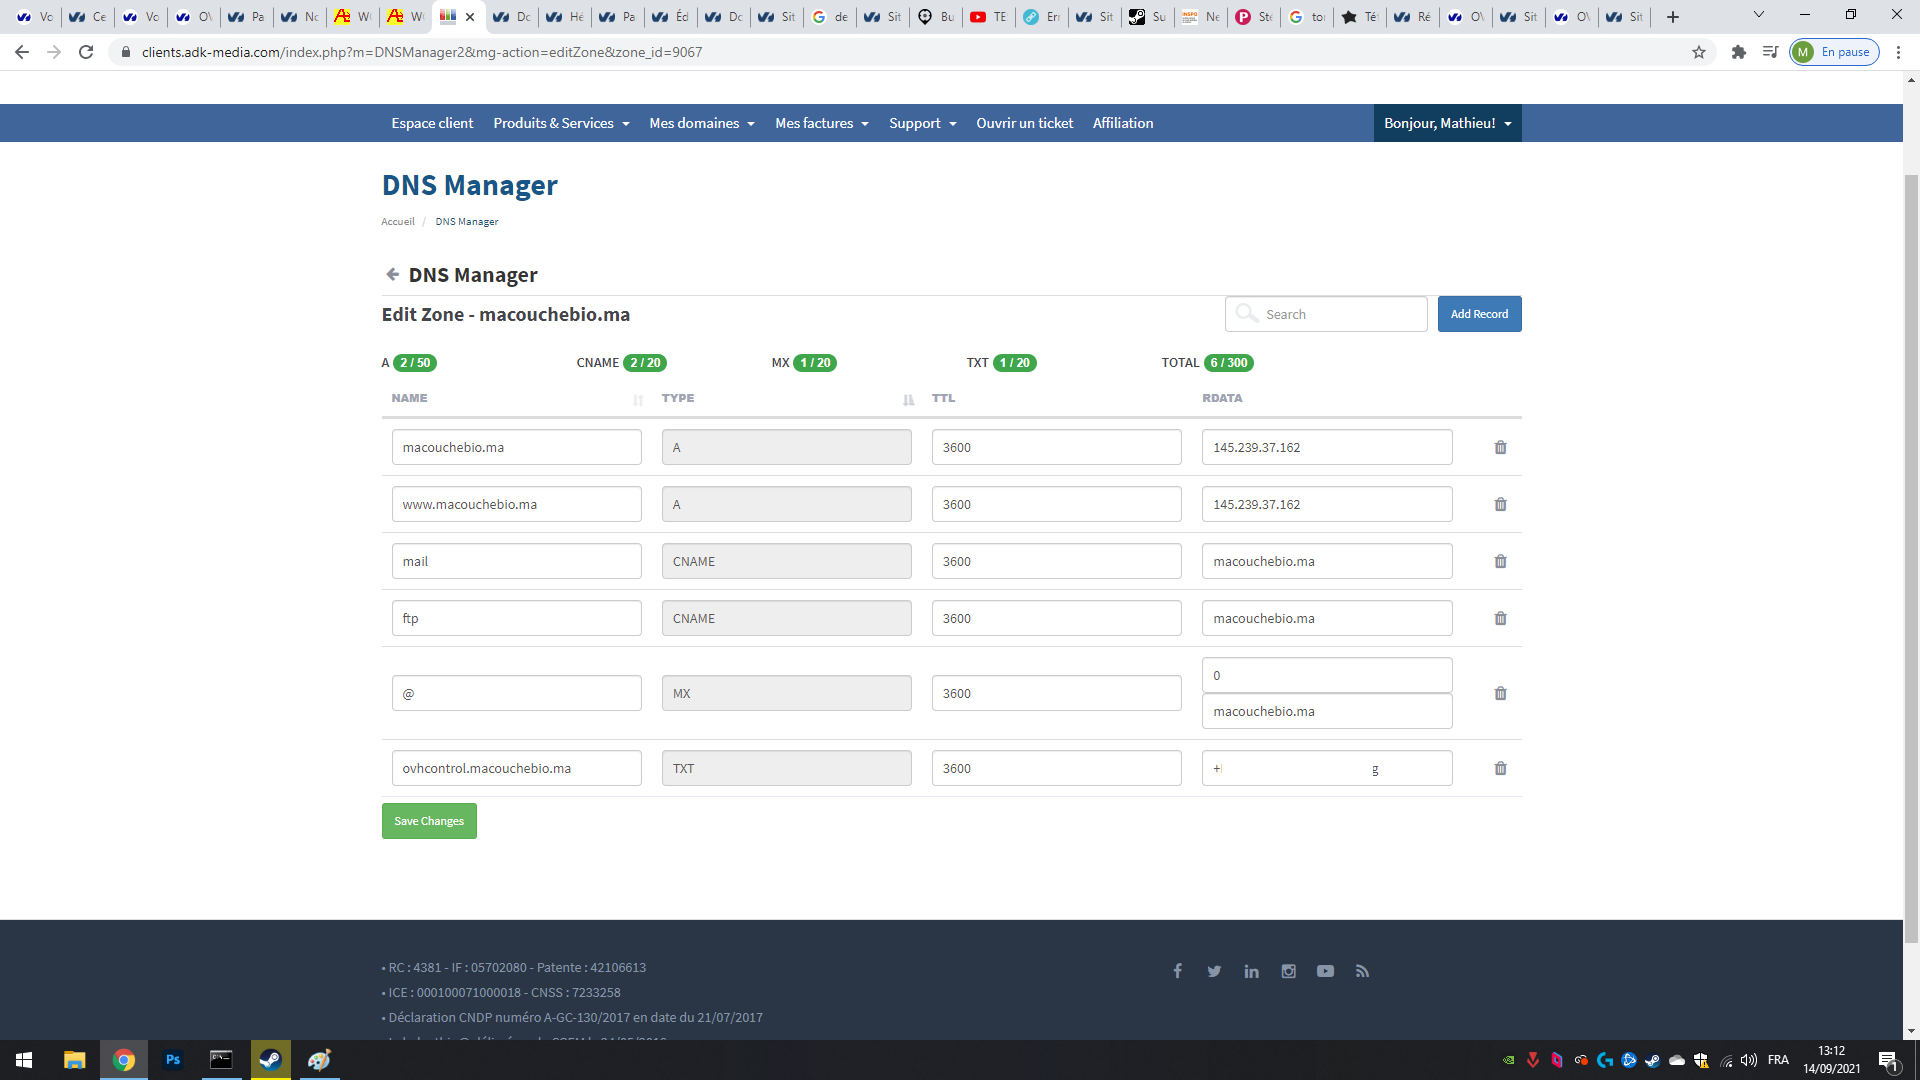The height and width of the screenshot is (1080, 1920).
Task: Delete the www.macouchebio.ma A record
Action: point(1500,505)
